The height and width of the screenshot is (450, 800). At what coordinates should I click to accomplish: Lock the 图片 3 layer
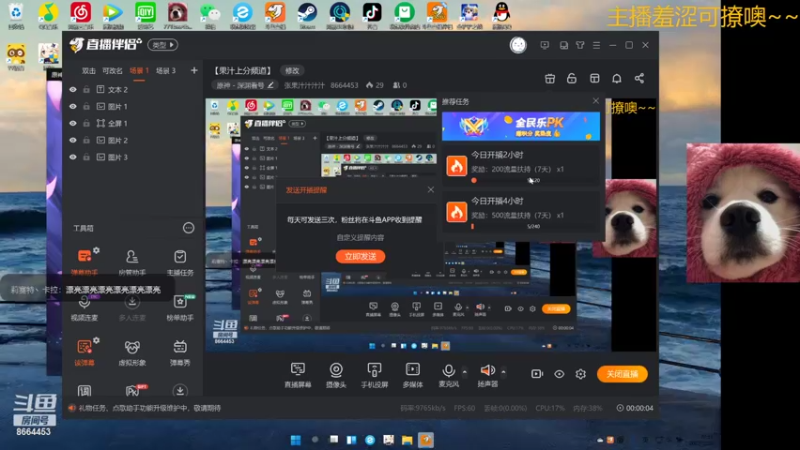[86, 157]
